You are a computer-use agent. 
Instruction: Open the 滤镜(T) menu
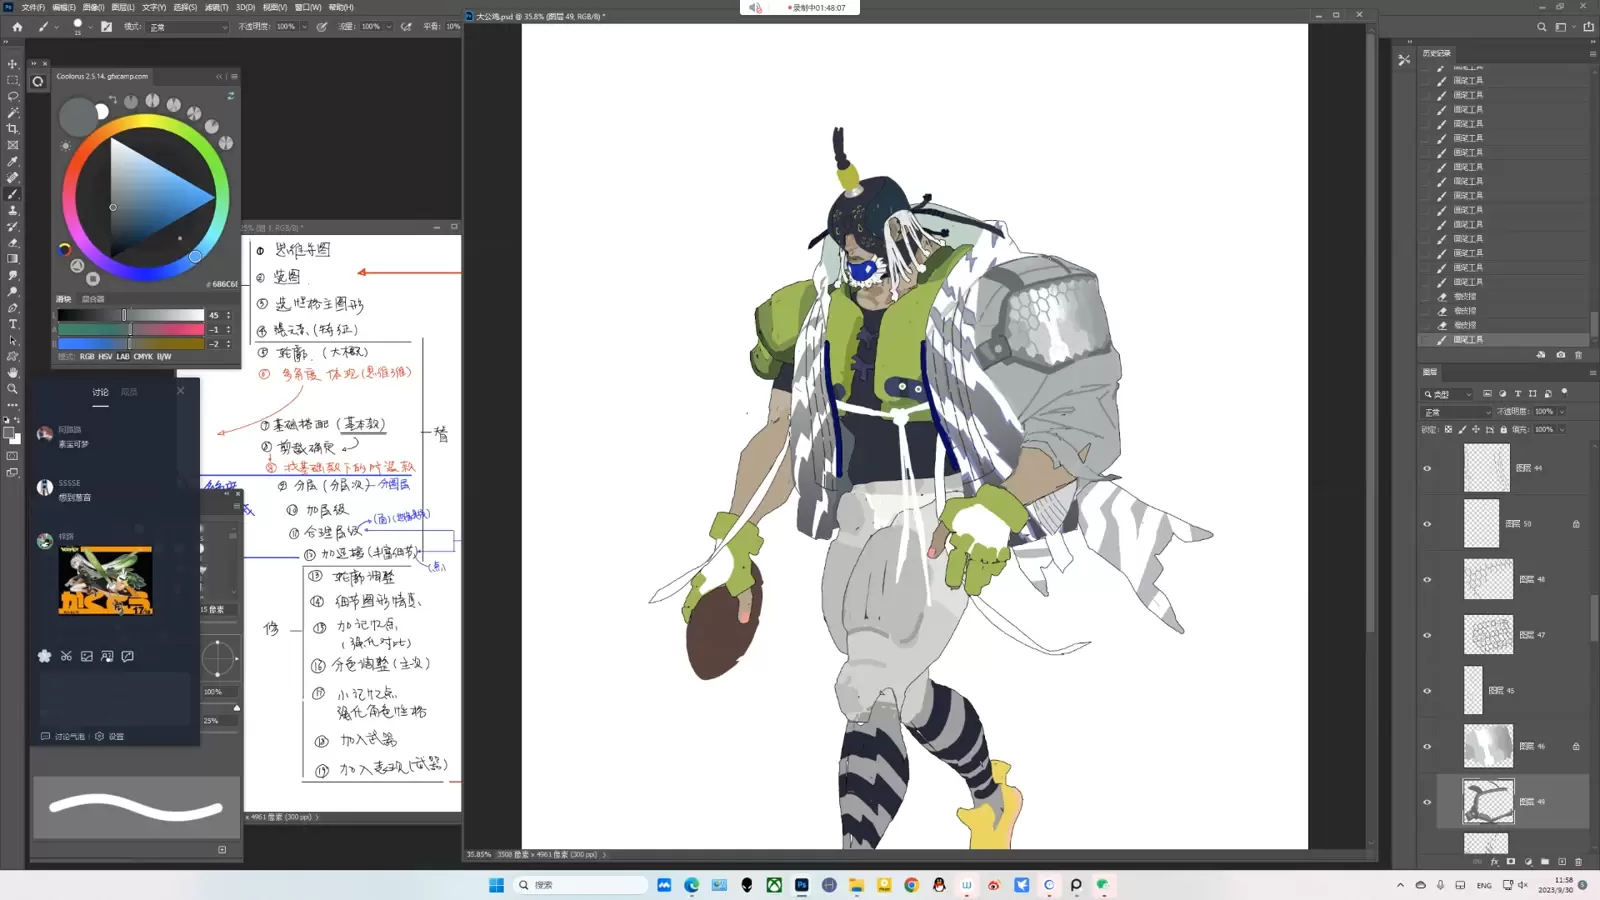point(216,7)
